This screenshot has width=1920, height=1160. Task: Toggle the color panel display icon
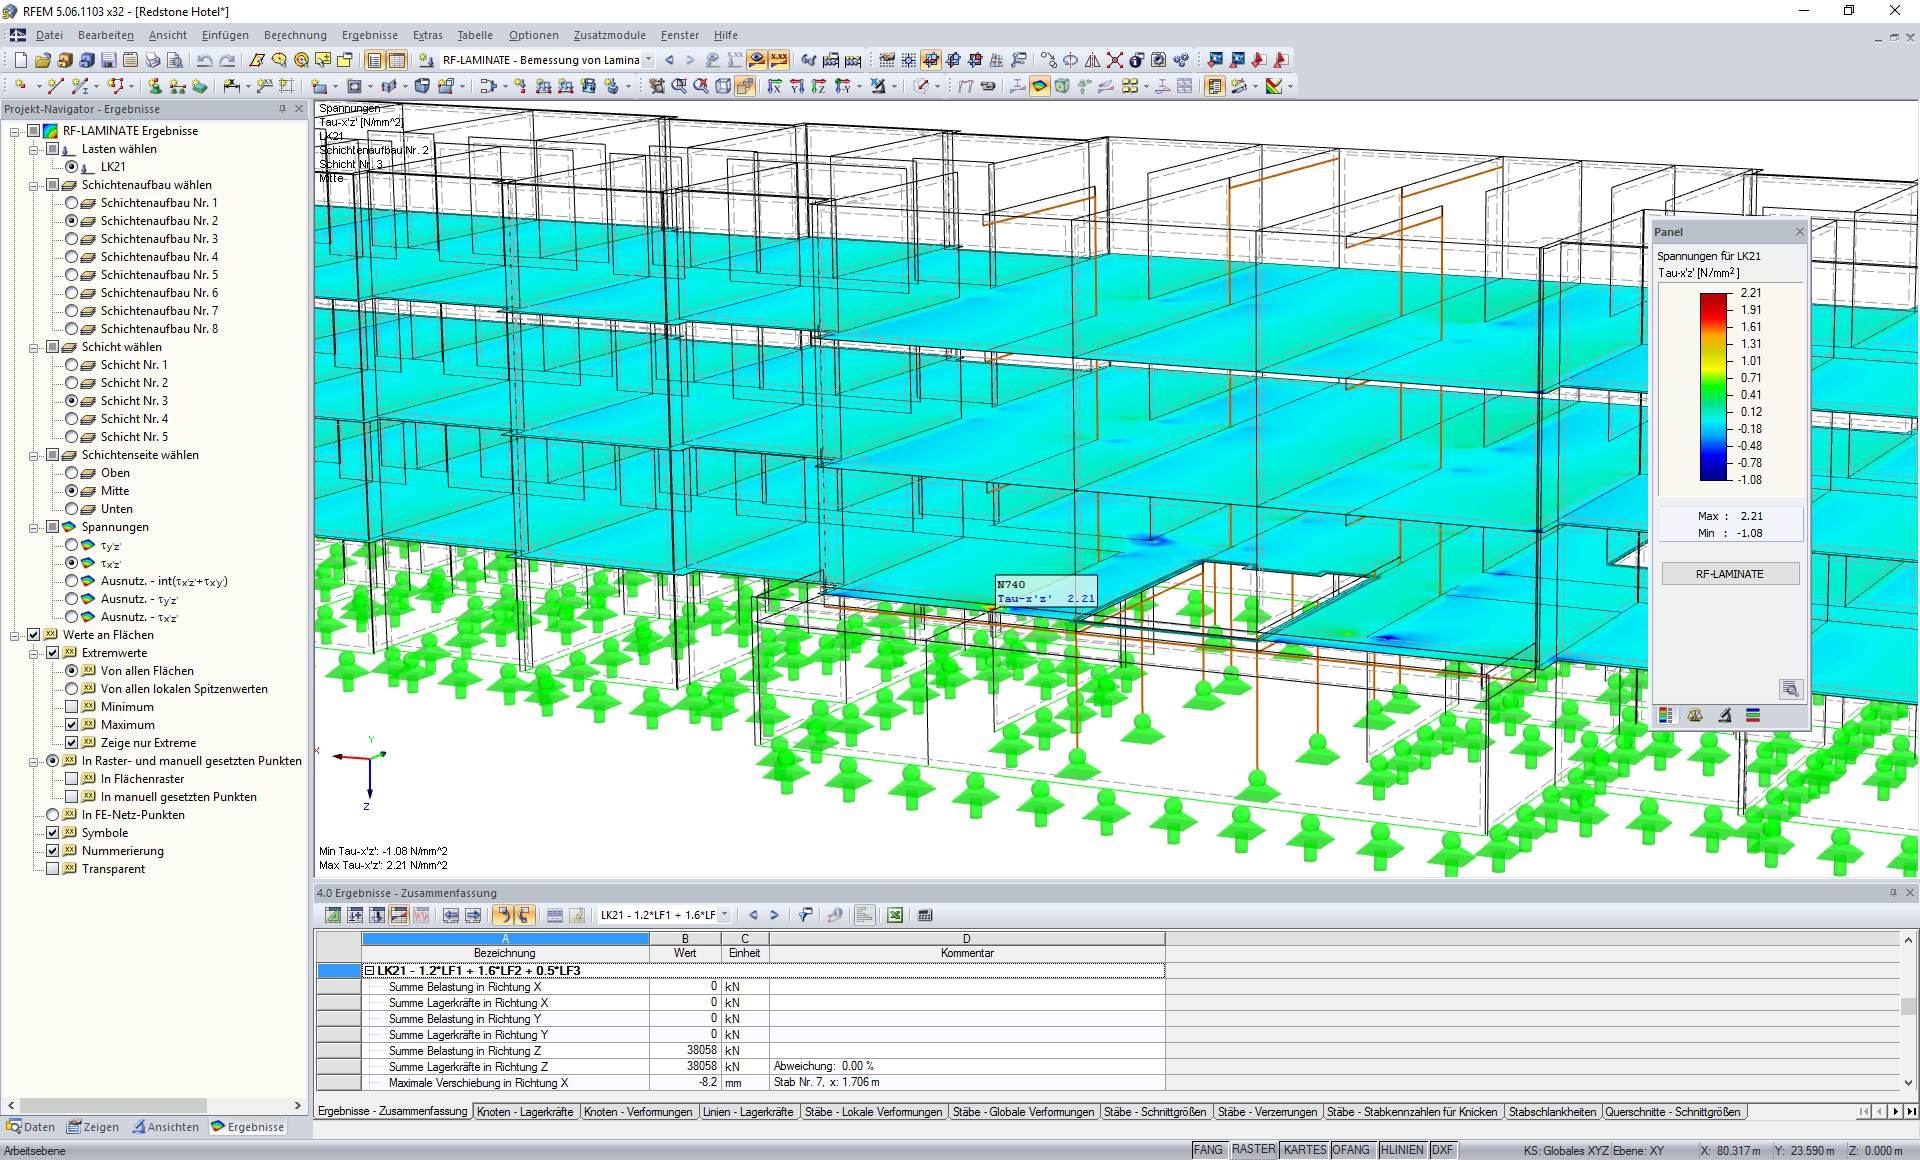point(1215,86)
